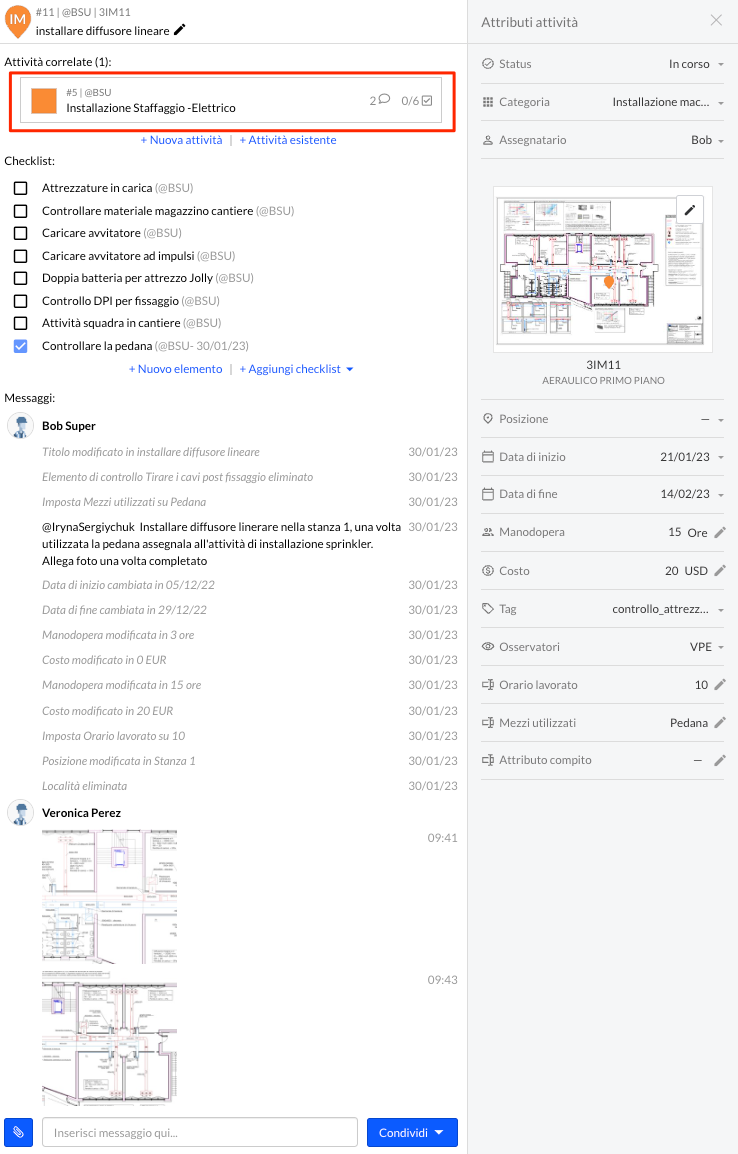Click the Condividi button
This screenshot has height=1154, width=738.
(x=412, y=1132)
